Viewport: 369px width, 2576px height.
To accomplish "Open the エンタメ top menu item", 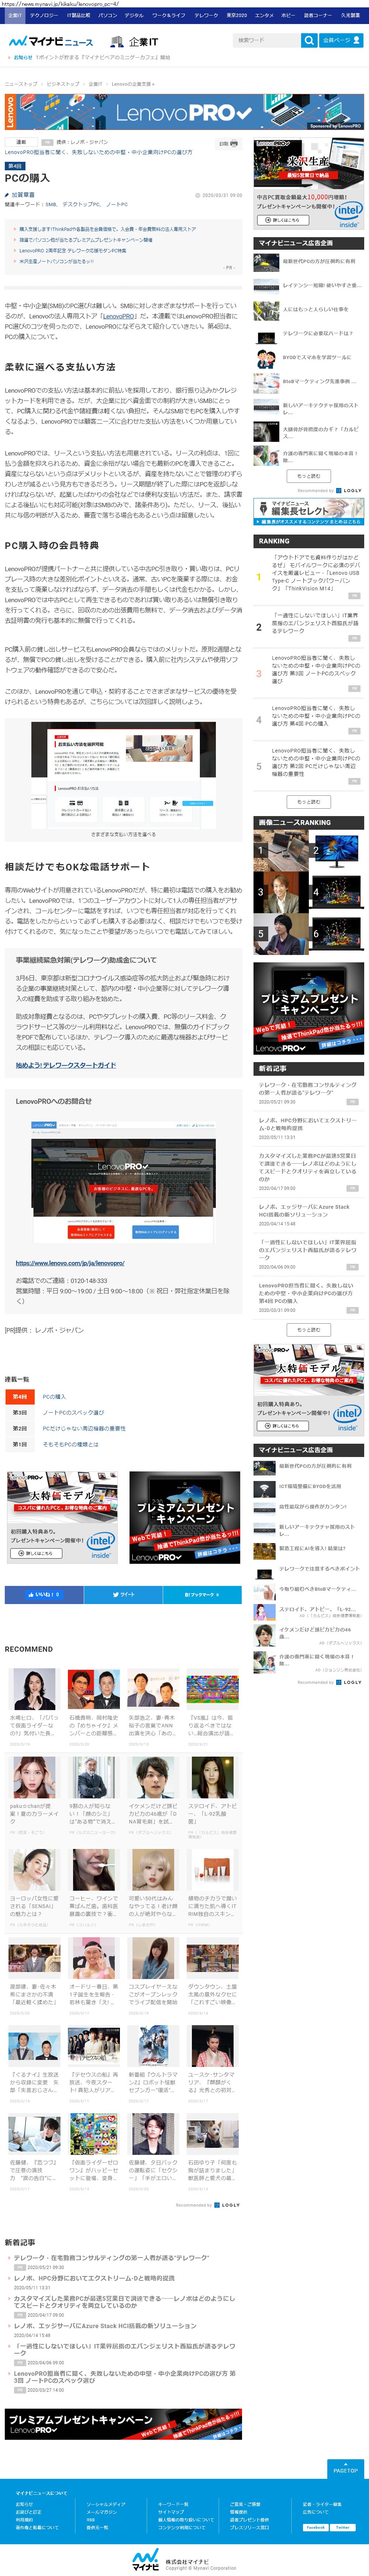I will click(x=264, y=16).
